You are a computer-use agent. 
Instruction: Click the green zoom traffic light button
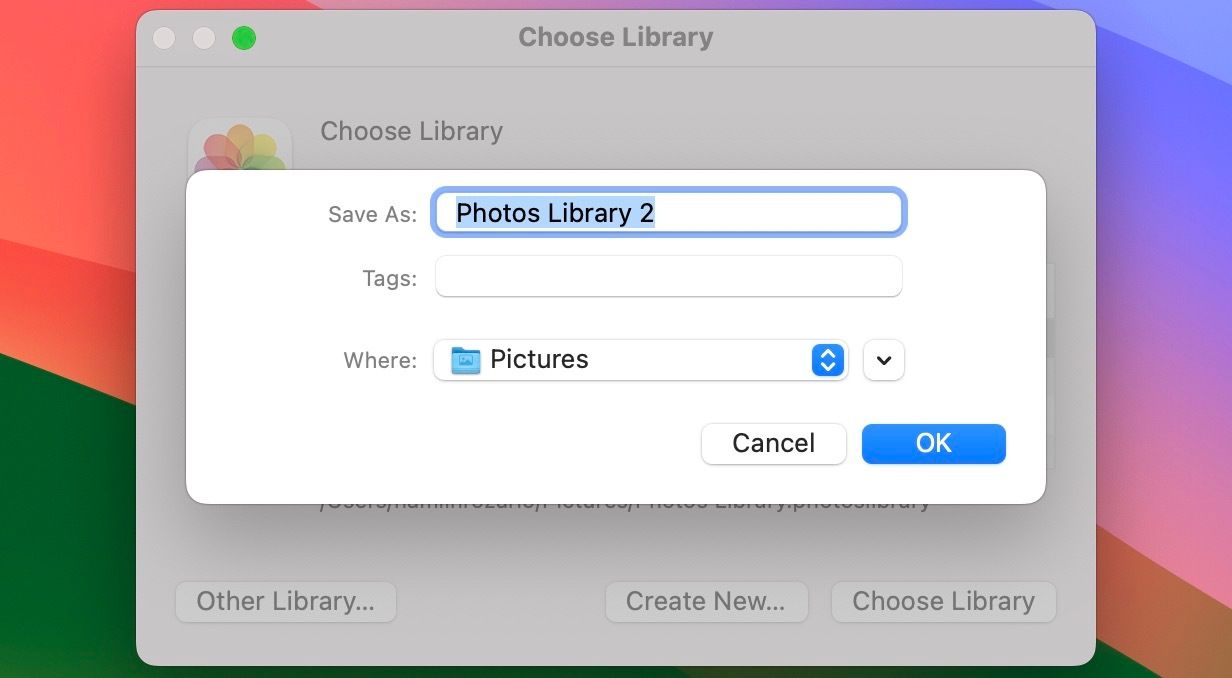pyautogui.click(x=242, y=37)
